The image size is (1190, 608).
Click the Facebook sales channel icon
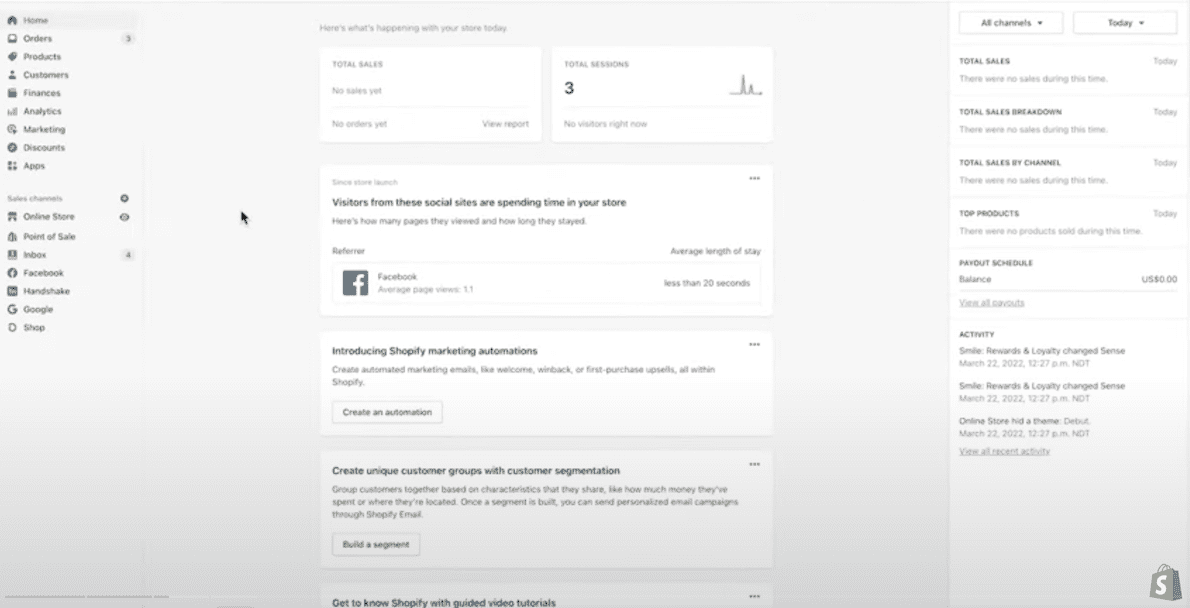pos(12,273)
